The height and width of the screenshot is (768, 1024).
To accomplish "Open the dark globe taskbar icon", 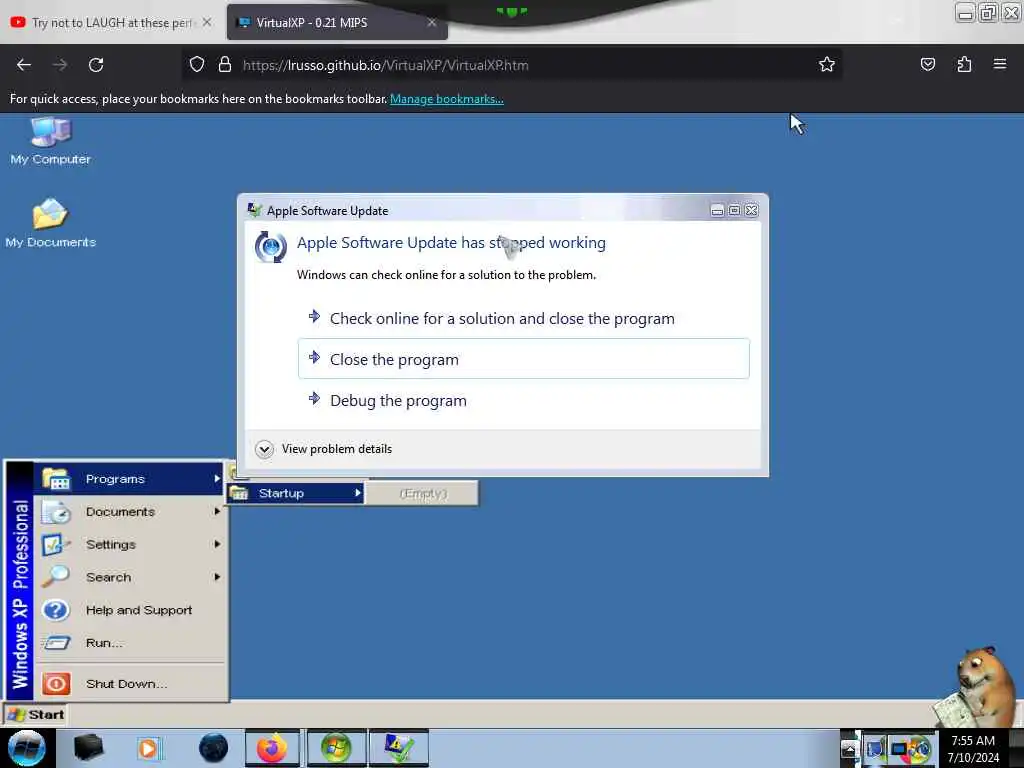I will 214,748.
